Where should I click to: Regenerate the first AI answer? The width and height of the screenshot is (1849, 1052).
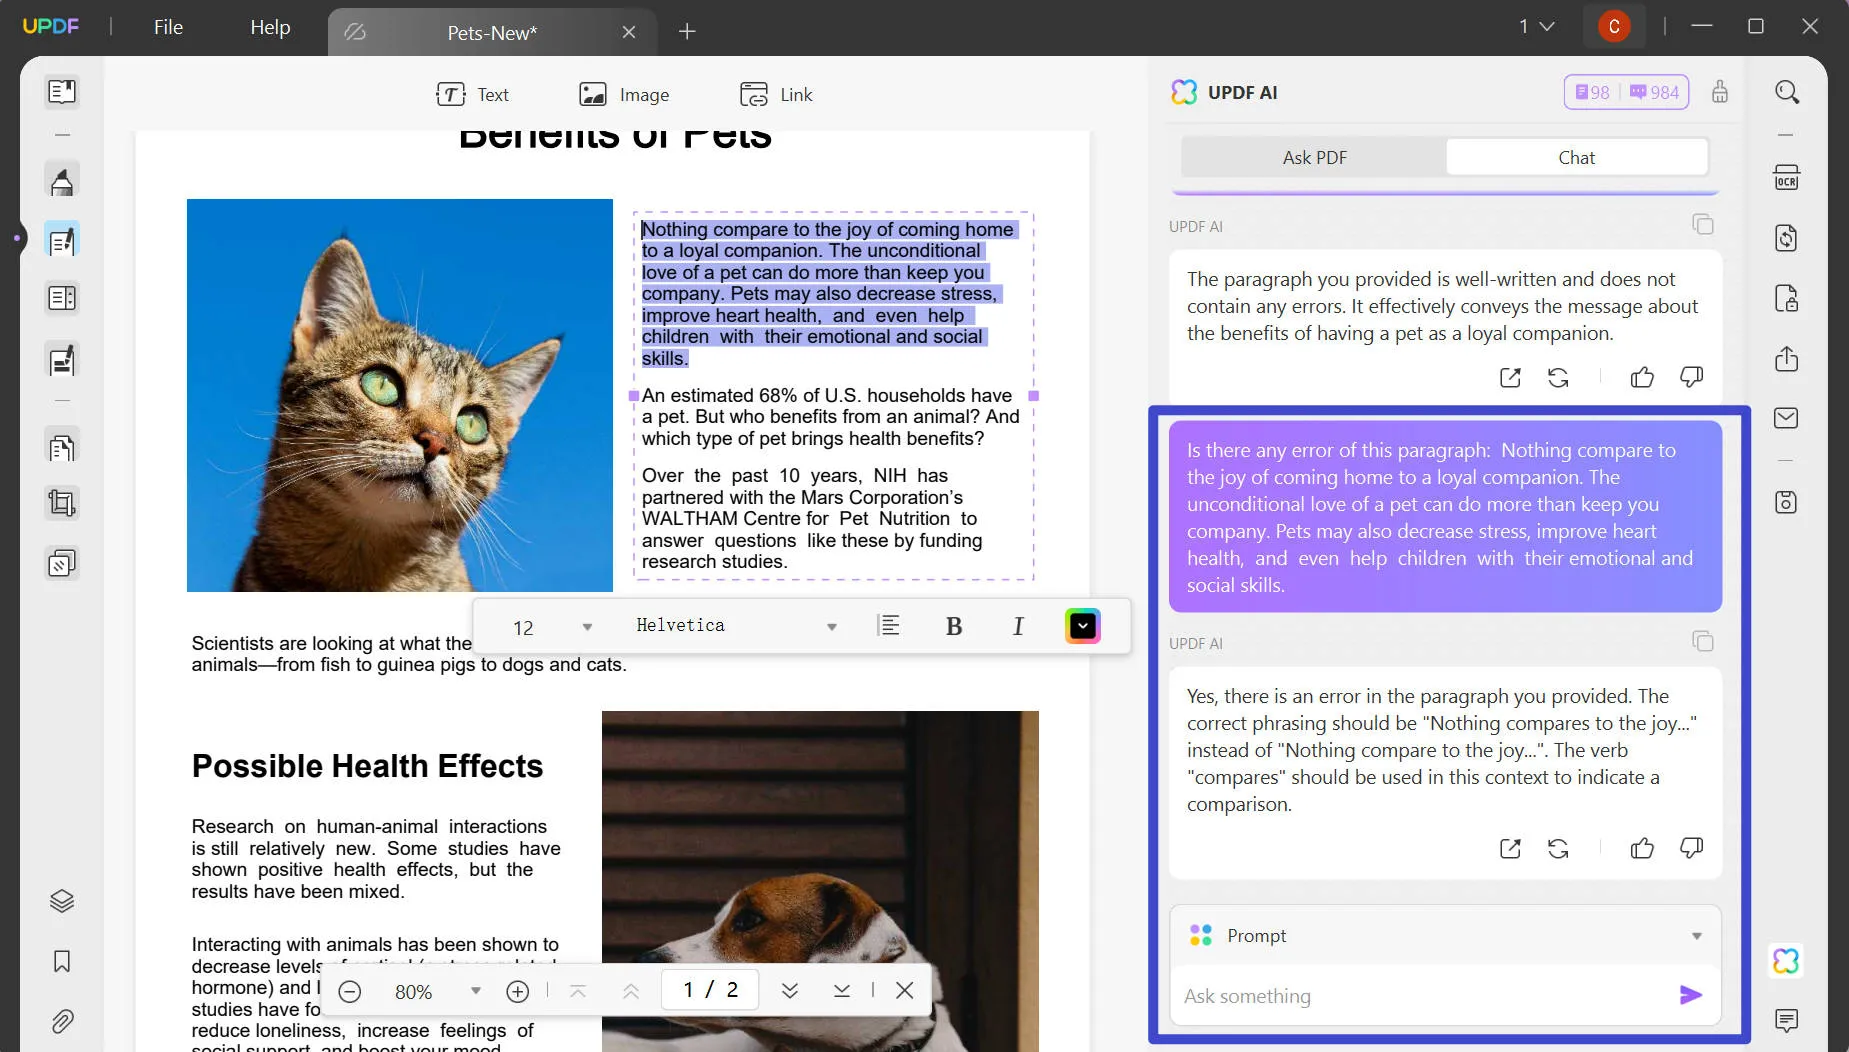[1558, 377]
